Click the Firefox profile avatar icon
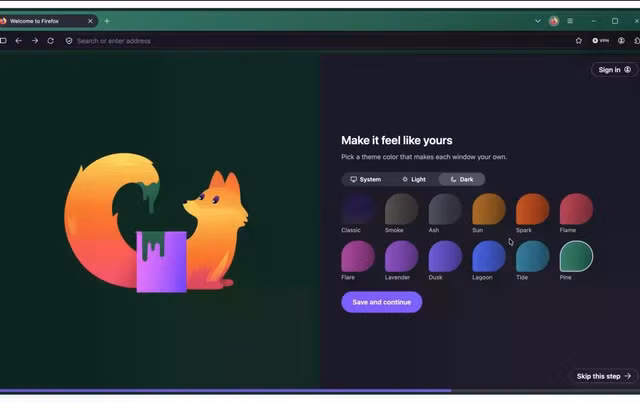 [554, 21]
